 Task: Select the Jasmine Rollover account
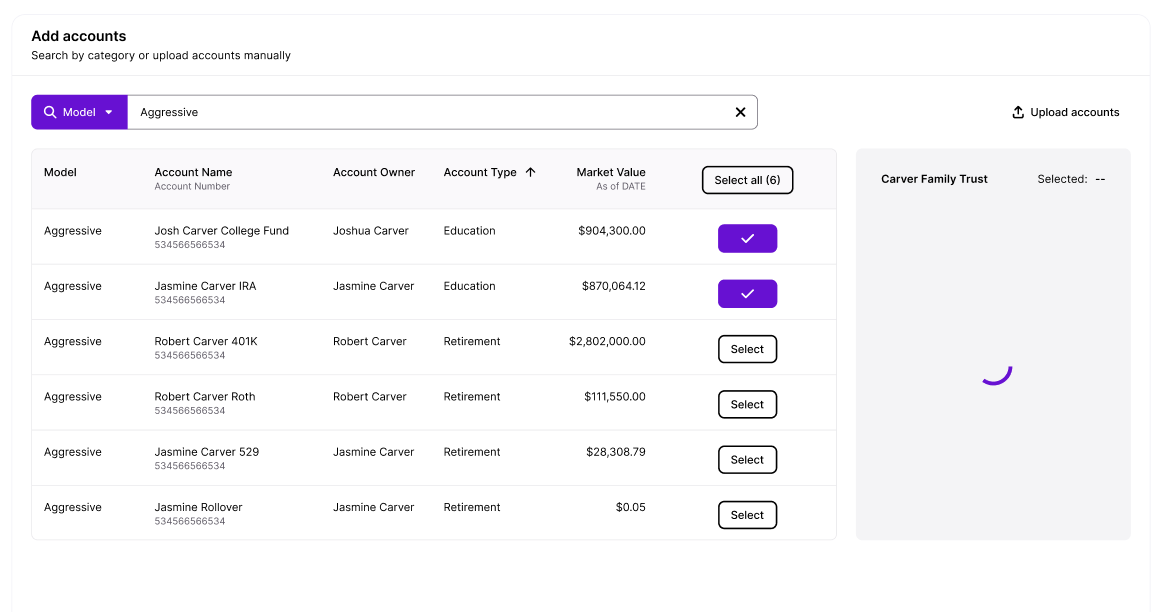(747, 515)
